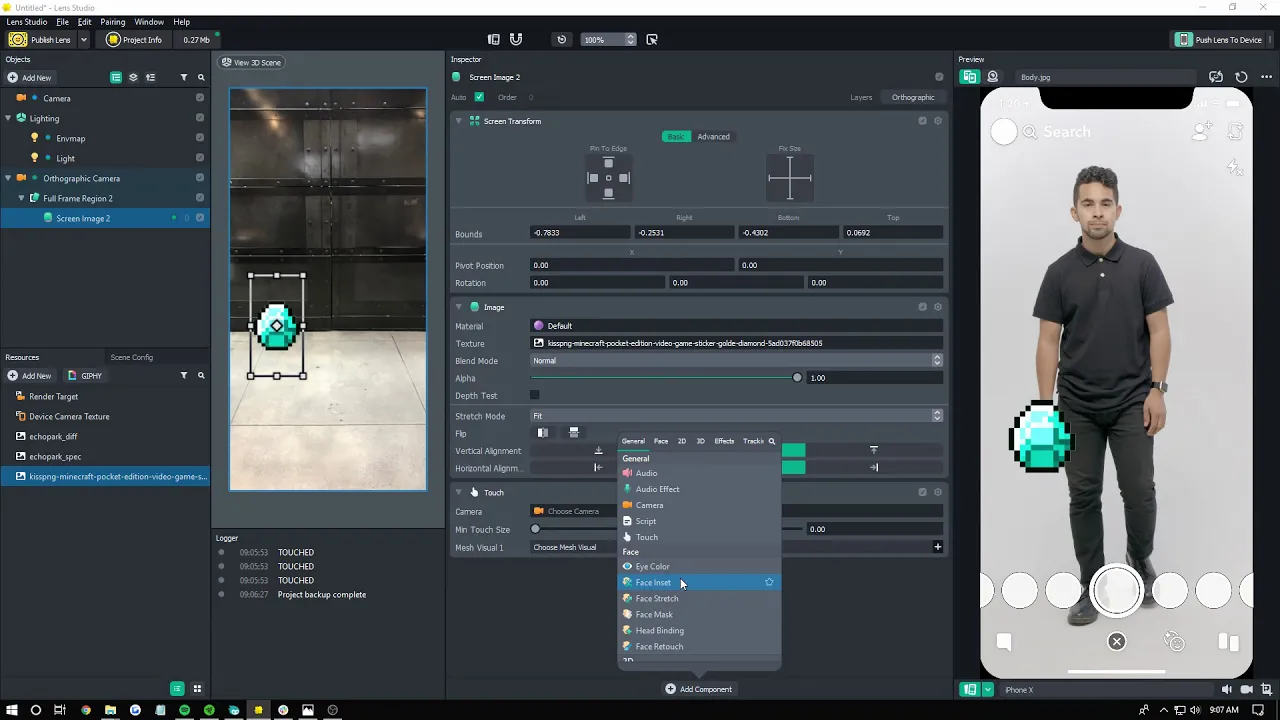This screenshot has width=1280, height=720.
Task: Add a Mesh Visual with plus icon
Action: (937, 547)
